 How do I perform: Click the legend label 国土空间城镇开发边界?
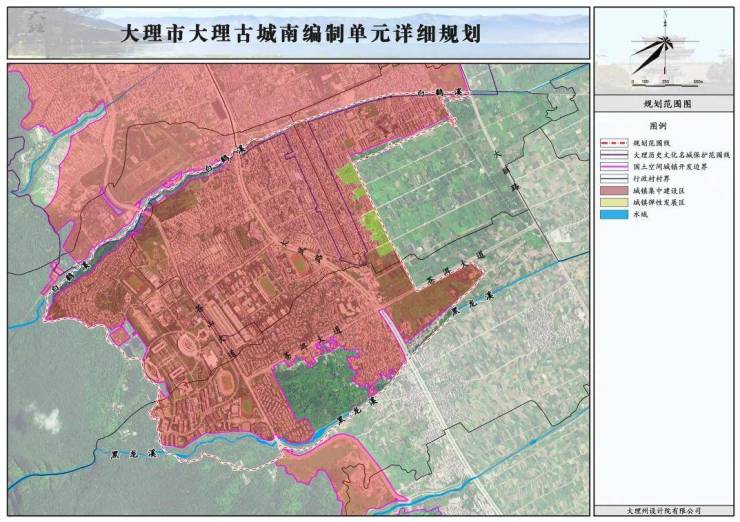(670, 167)
